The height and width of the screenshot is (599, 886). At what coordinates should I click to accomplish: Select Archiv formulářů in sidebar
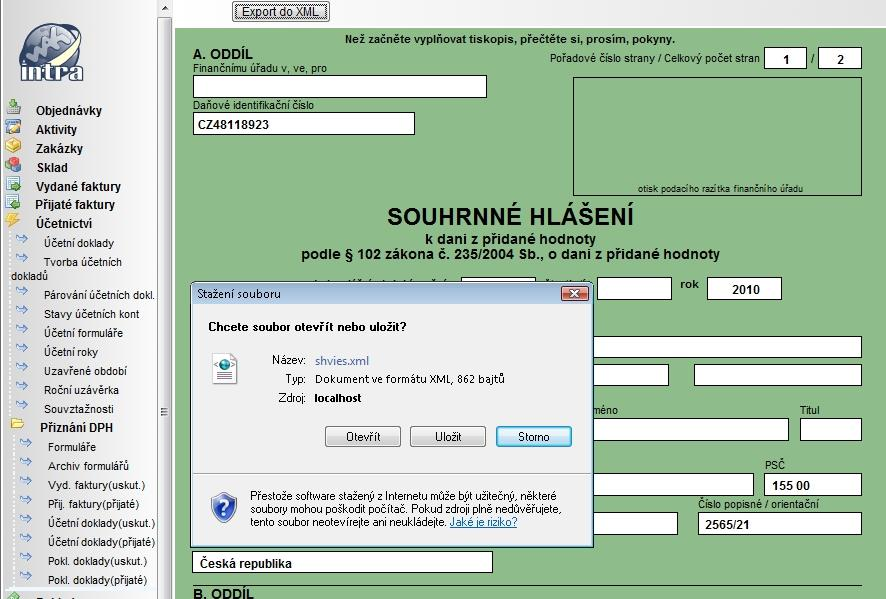click(88, 466)
